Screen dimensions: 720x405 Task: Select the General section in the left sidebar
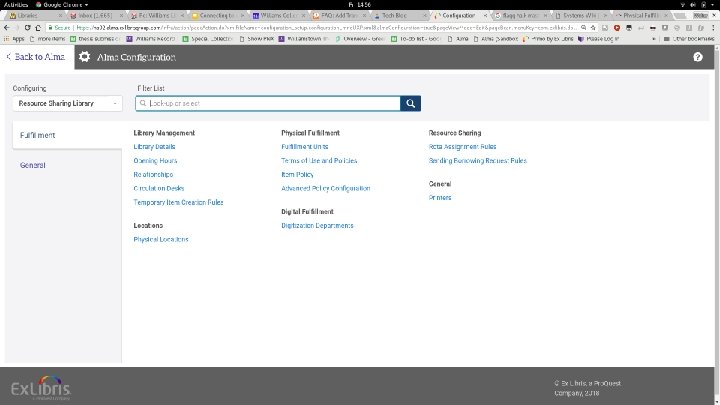[x=33, y=165]
